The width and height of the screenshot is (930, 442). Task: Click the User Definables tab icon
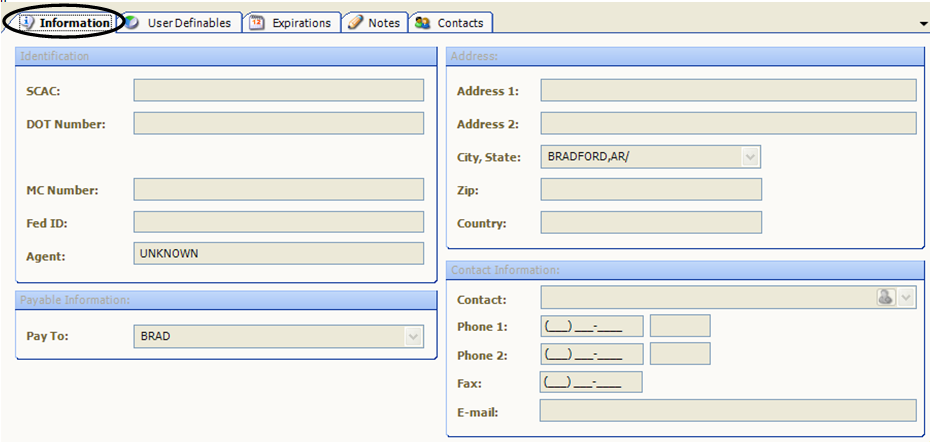(x=132, y=23)
